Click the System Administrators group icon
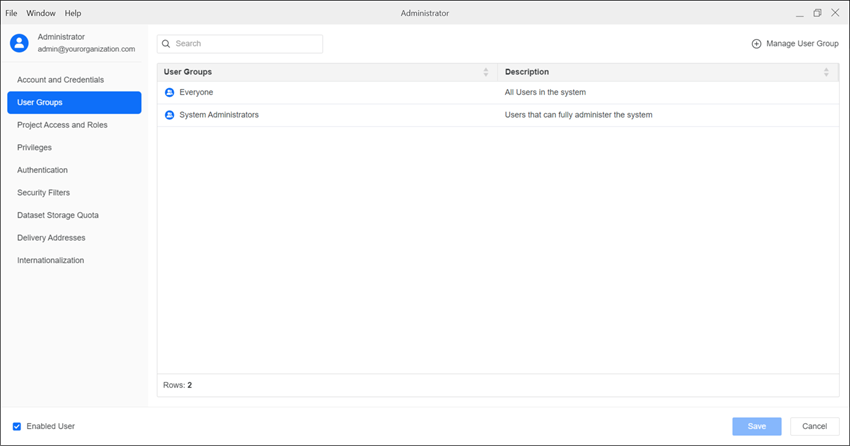This screenshot has width=850, height=446. pos(169,115)
